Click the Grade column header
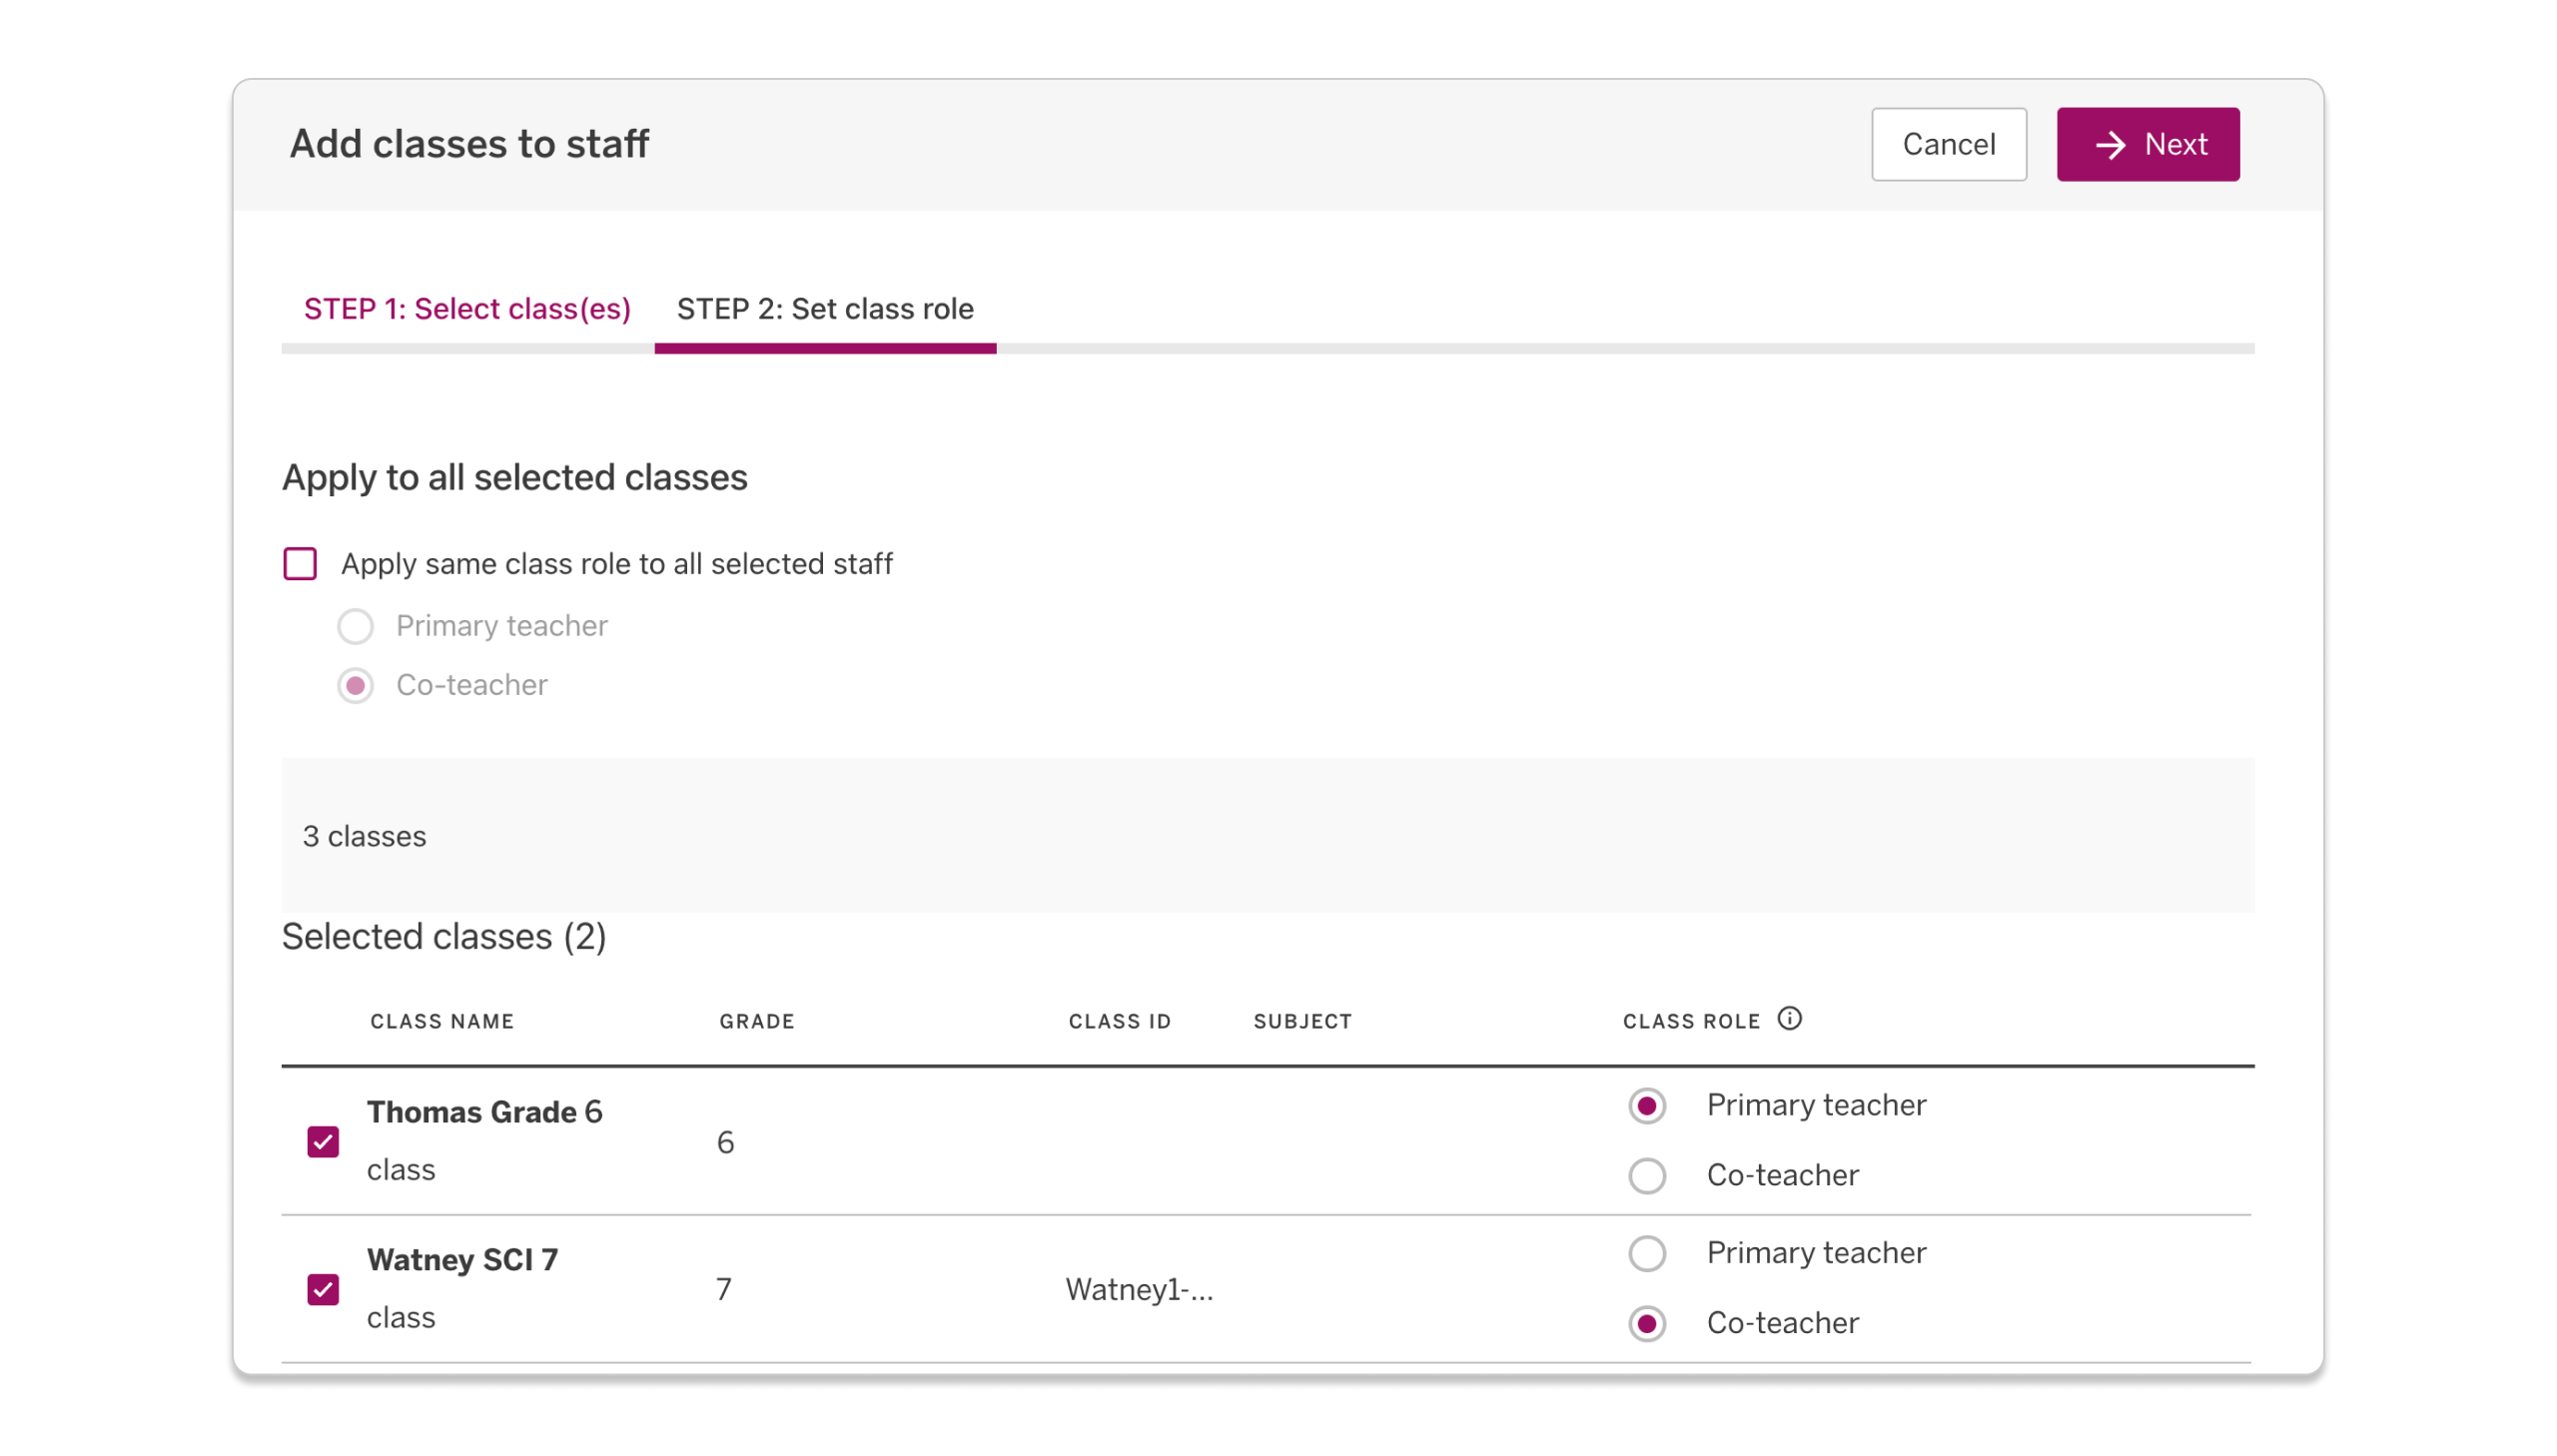 point(756,1021)
